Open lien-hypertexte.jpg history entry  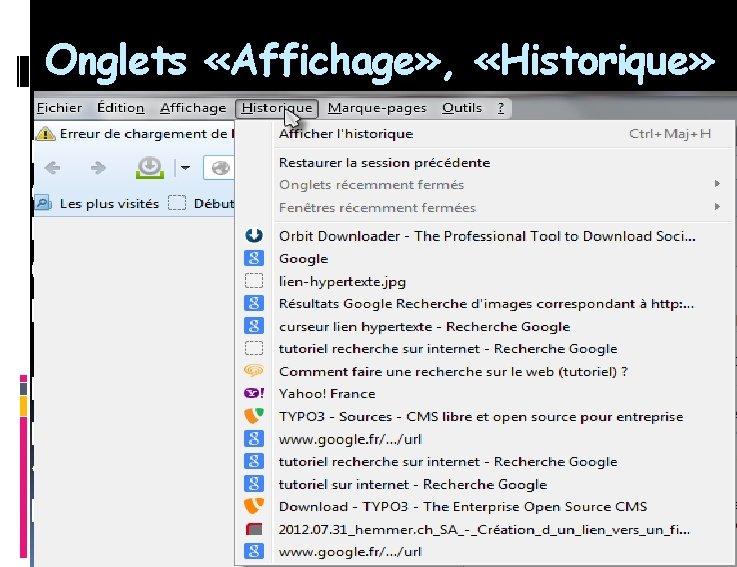click(x=484, y=281)
